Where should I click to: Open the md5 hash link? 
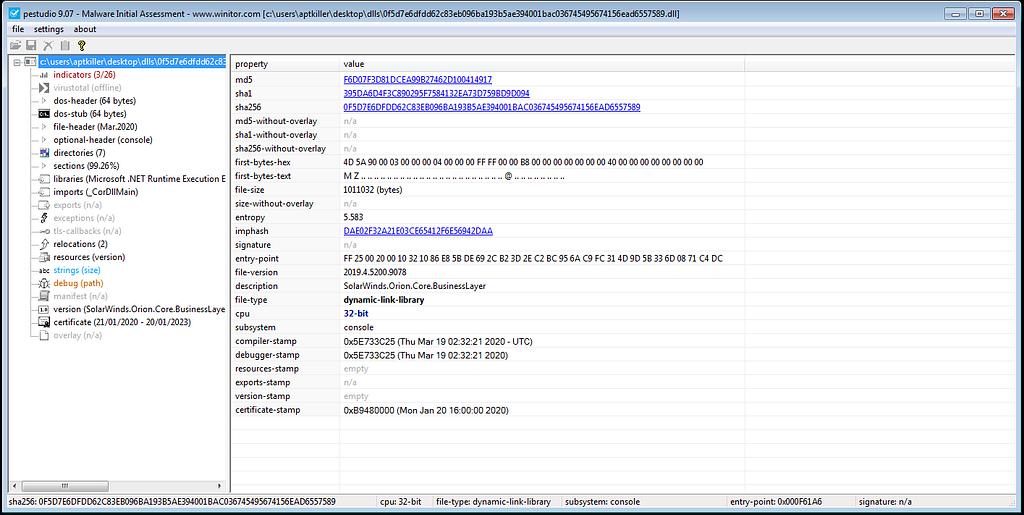417,80
